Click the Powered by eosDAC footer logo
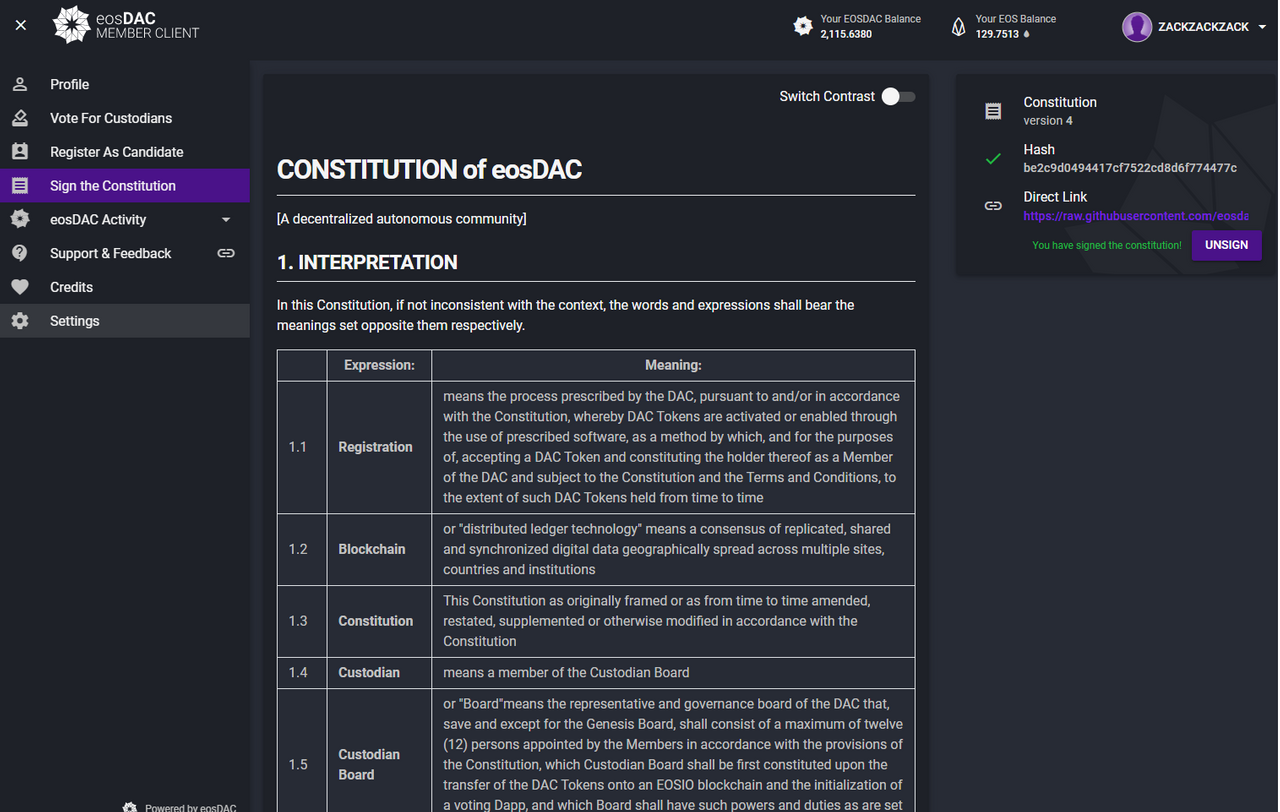 point(130,807)
